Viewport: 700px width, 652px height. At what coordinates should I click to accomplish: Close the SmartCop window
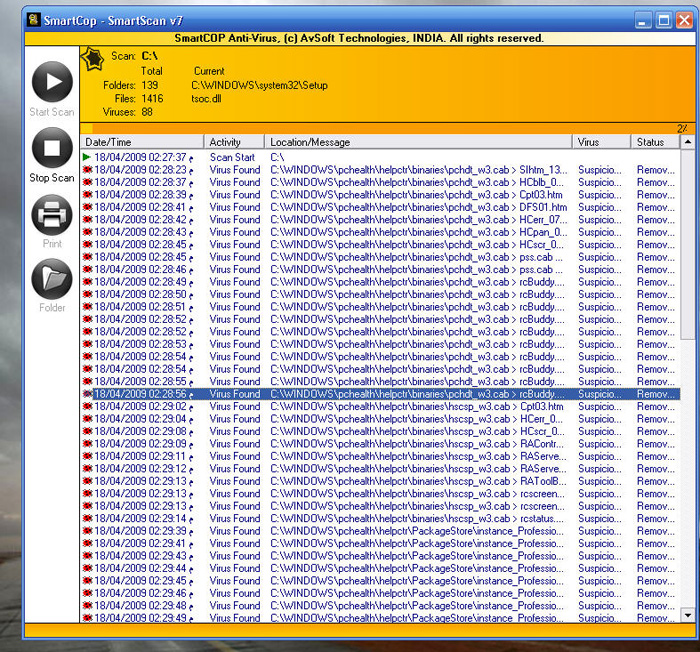click(684, 21)
